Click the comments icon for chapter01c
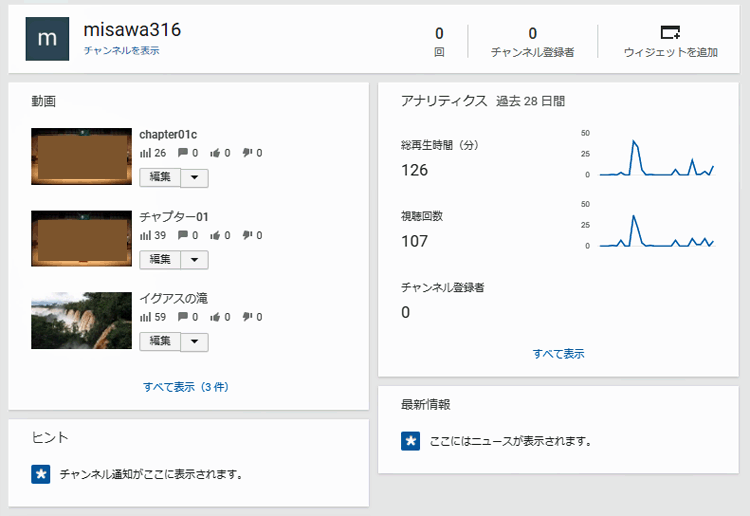 (183, 153)
